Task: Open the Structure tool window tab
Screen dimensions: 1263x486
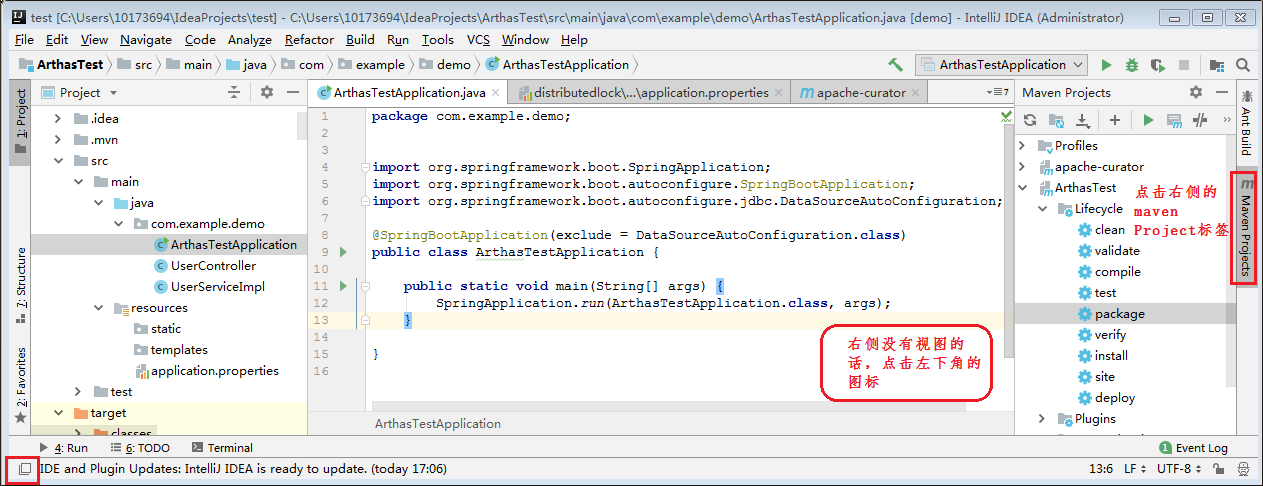Action: (x=21, y=287)
